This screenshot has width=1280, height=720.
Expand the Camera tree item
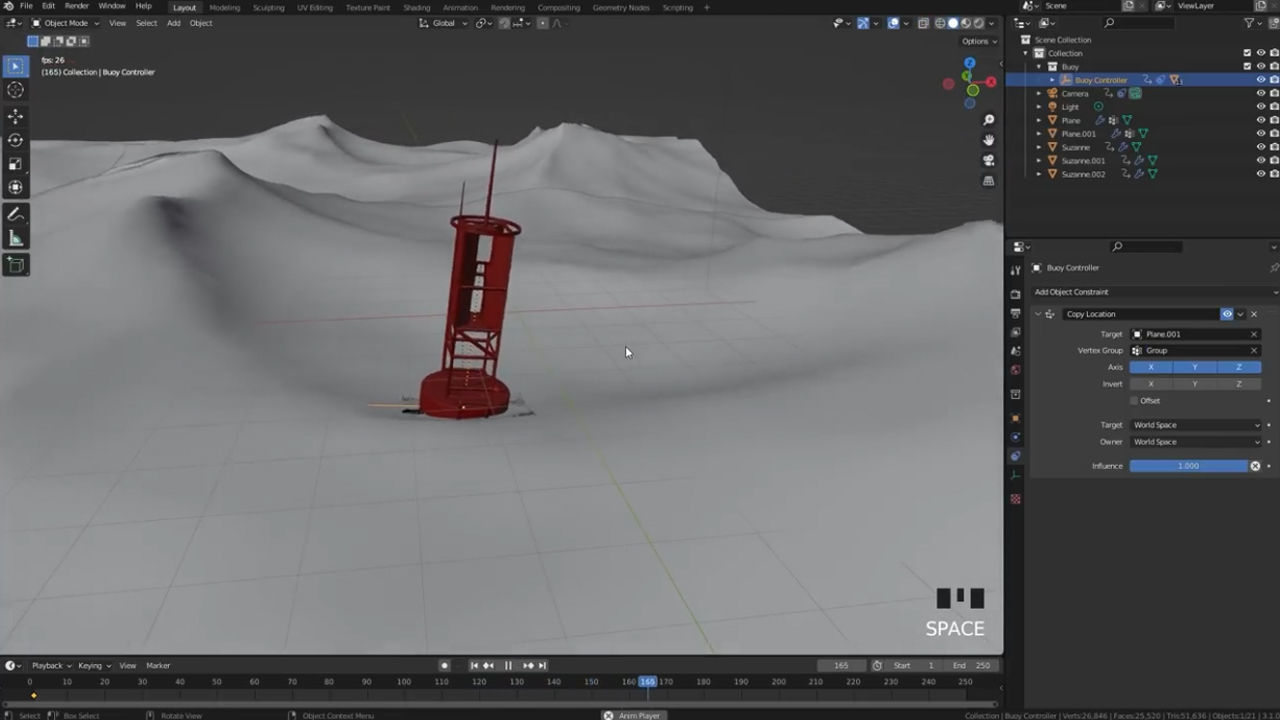1039,93
